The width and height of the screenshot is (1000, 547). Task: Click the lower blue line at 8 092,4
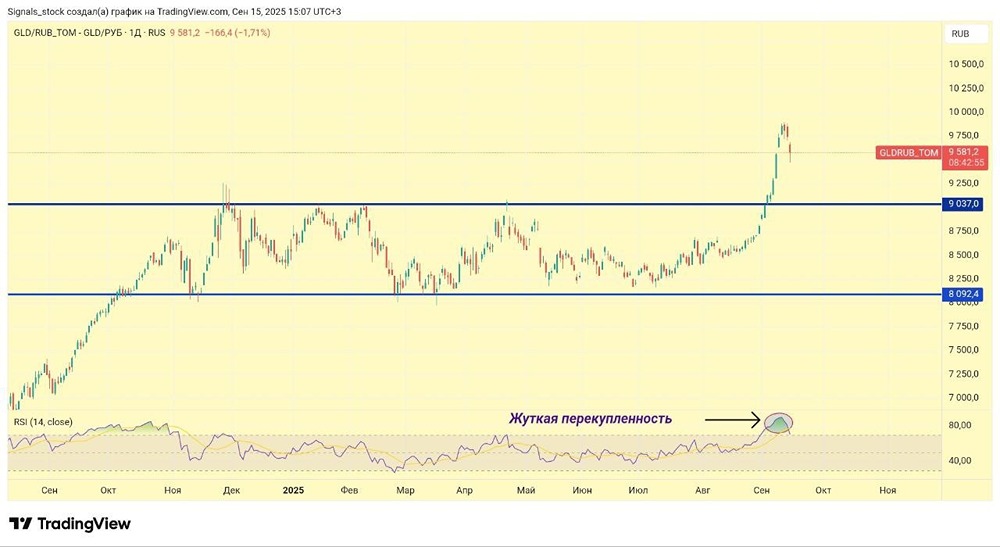point(474,295)
